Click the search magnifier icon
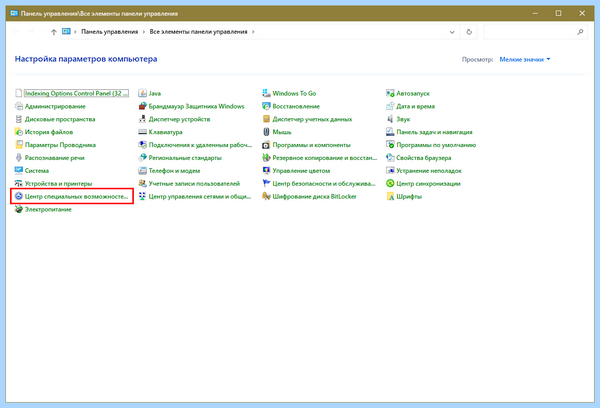This screenshot has height=408, width=600. pyautogui.click(x=580, y=32)
